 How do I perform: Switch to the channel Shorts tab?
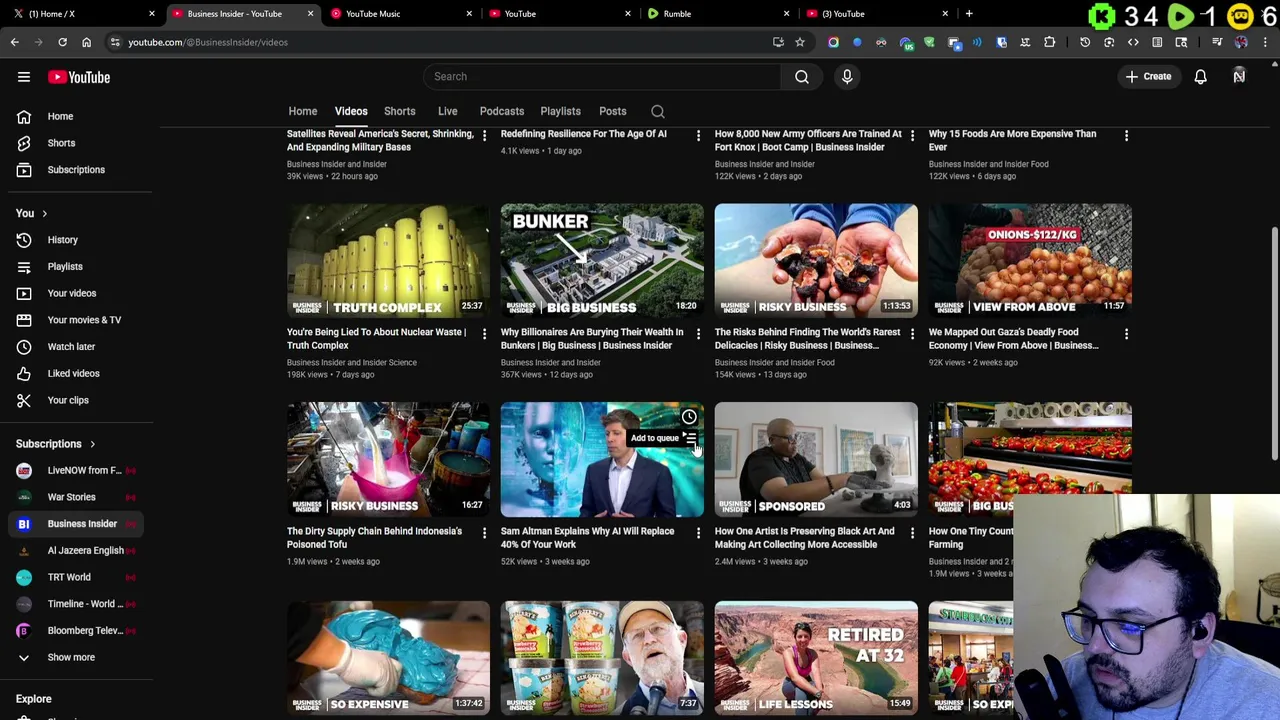(399, 112)
